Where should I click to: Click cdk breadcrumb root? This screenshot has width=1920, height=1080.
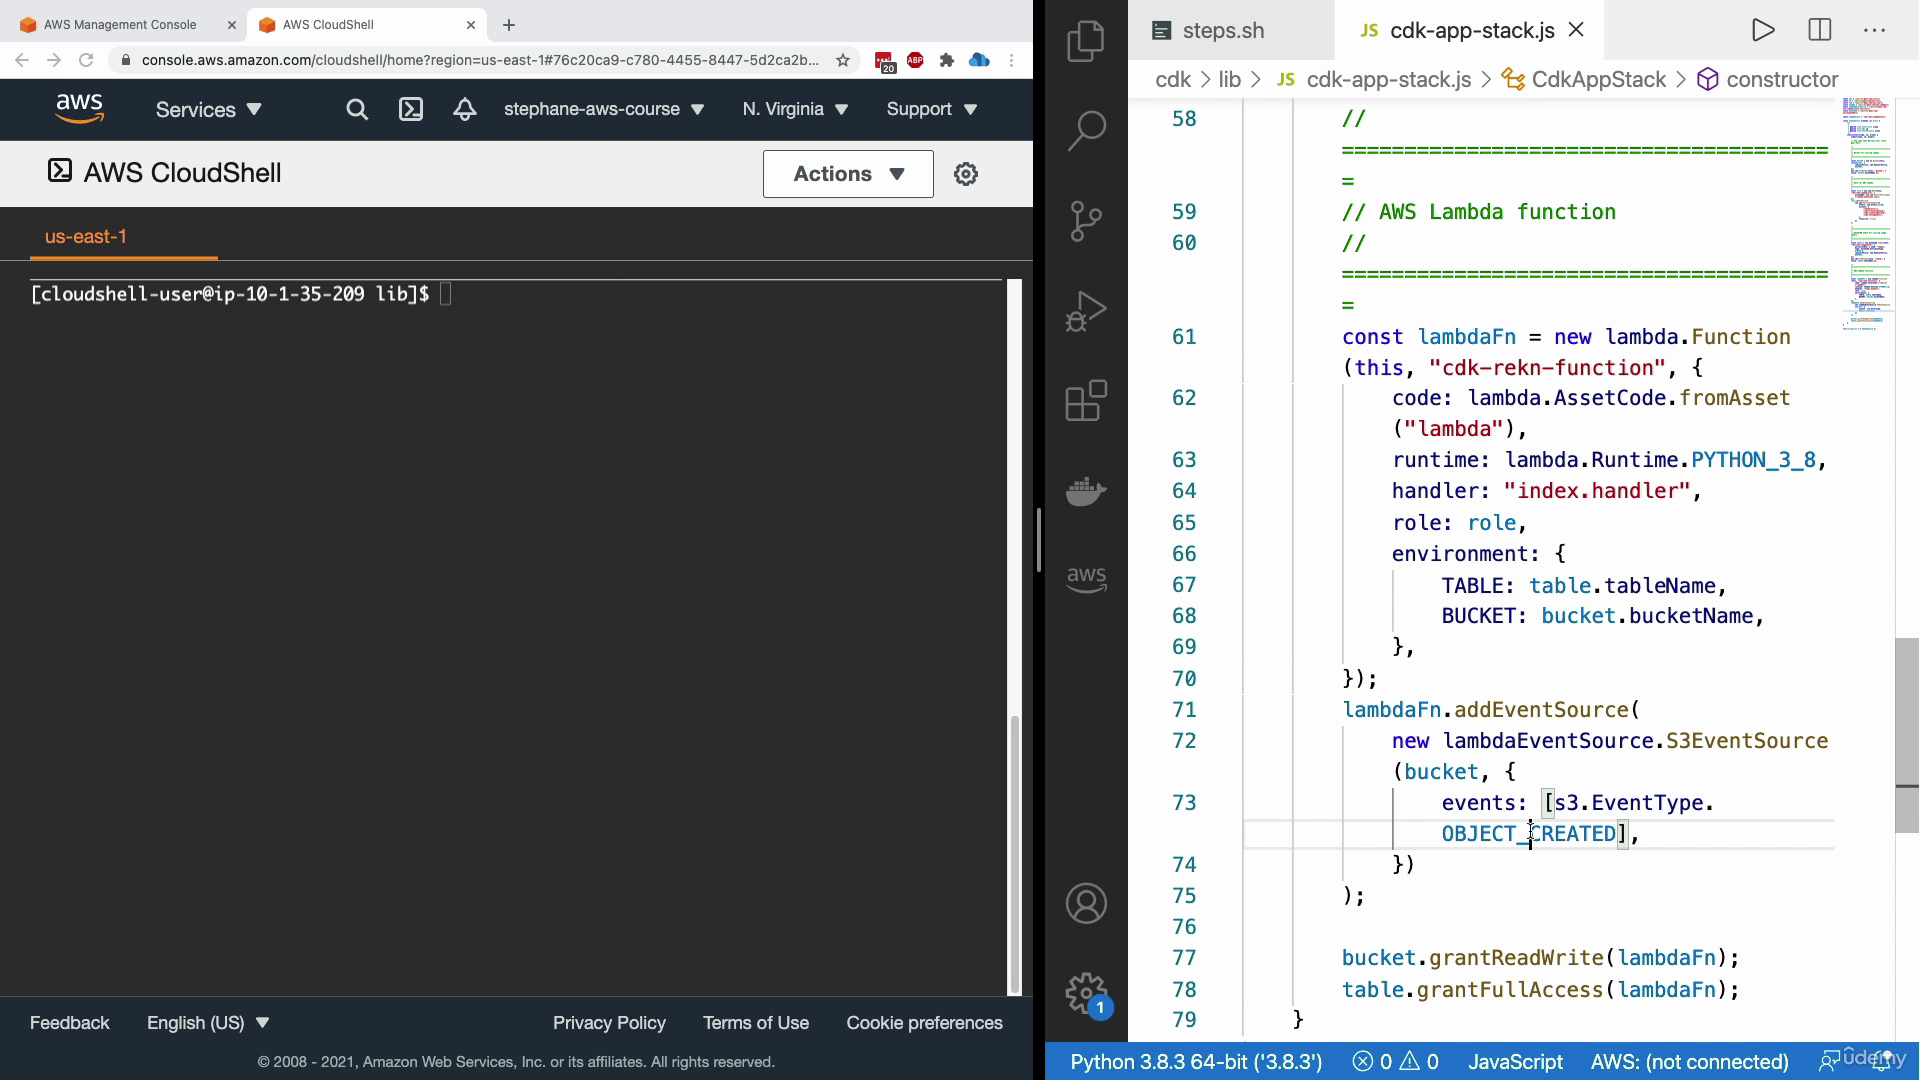coord(1173,80)
